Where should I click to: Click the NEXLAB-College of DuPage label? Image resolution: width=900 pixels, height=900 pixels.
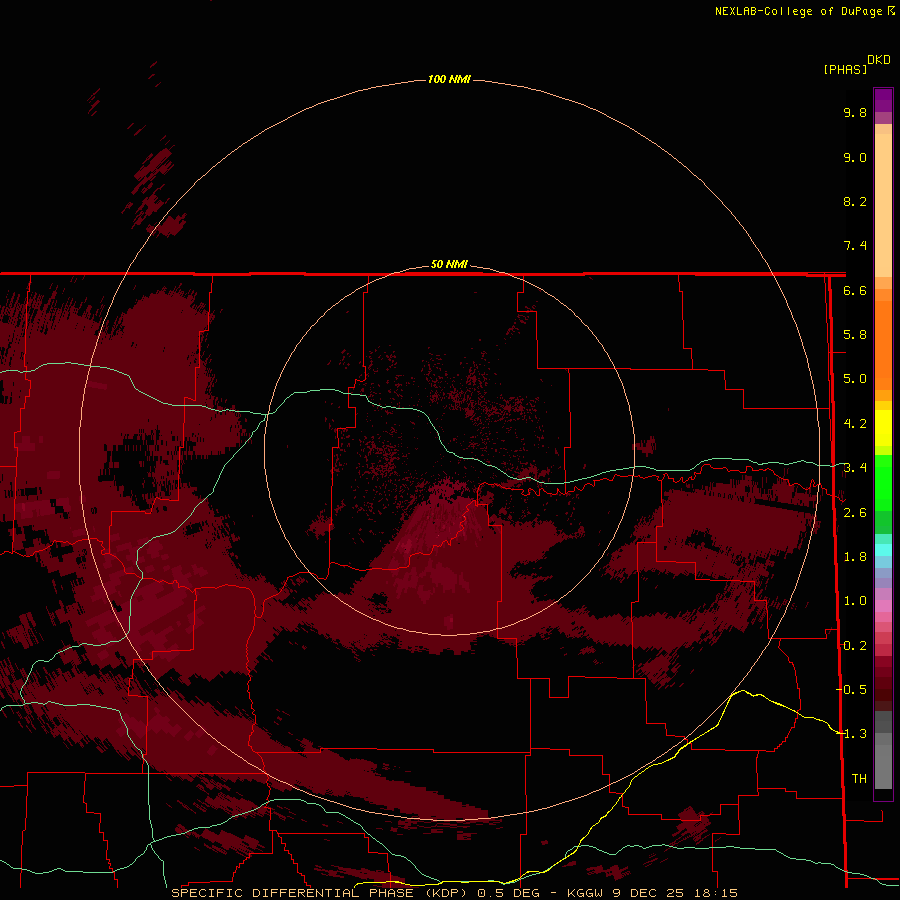coord(798,11)
